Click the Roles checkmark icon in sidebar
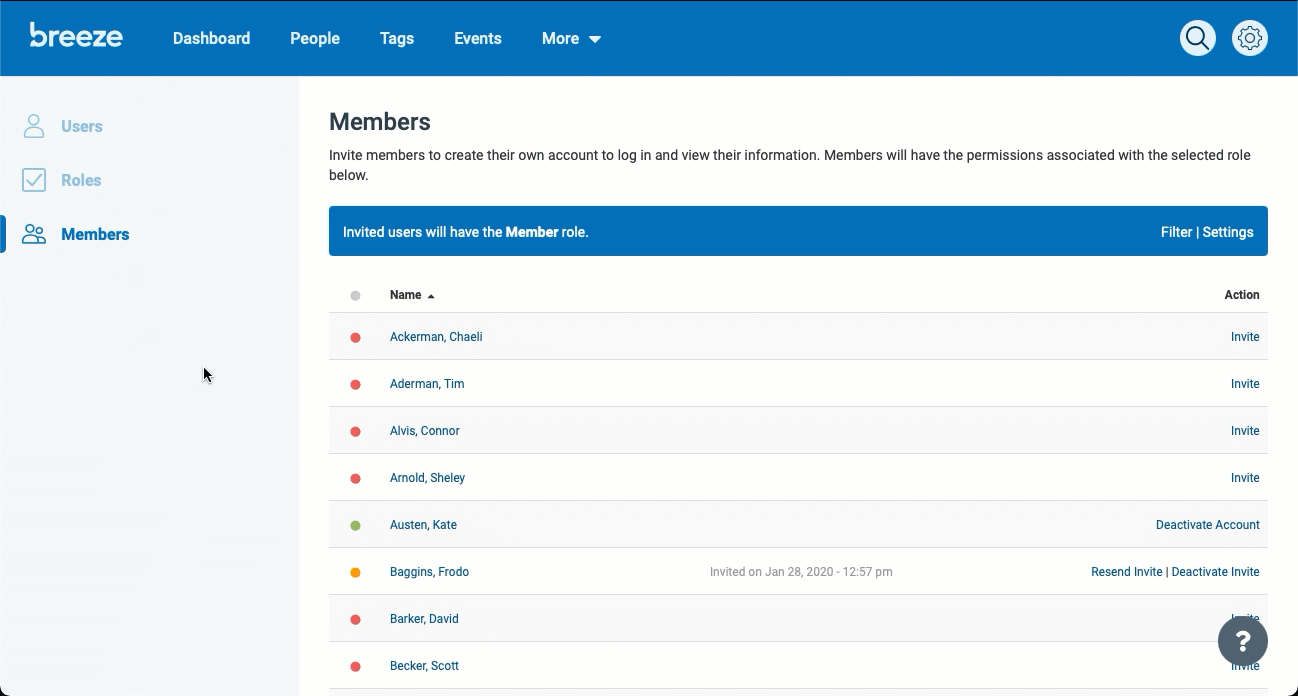 click(34, 180)
